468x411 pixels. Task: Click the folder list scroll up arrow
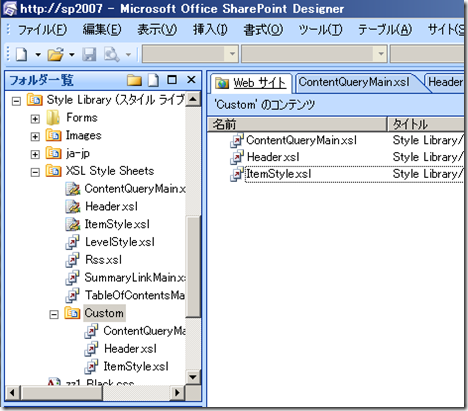193,99
